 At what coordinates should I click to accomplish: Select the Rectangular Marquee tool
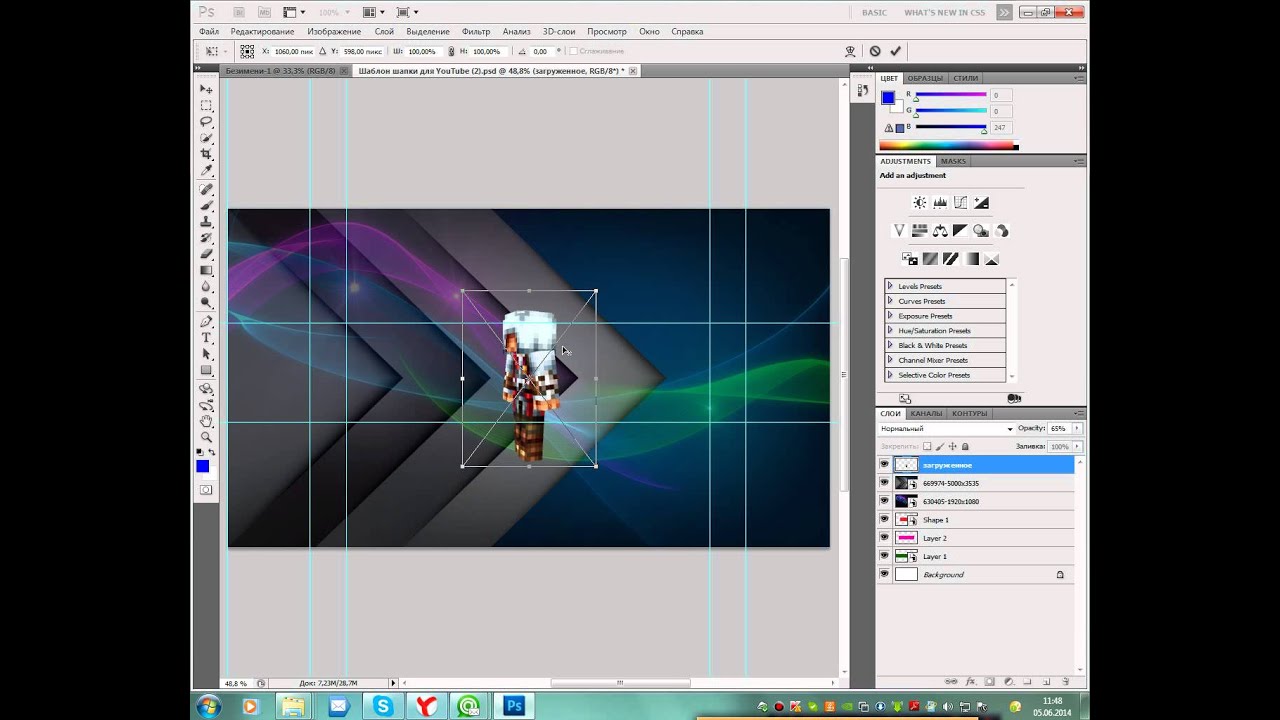click(206, 106)
